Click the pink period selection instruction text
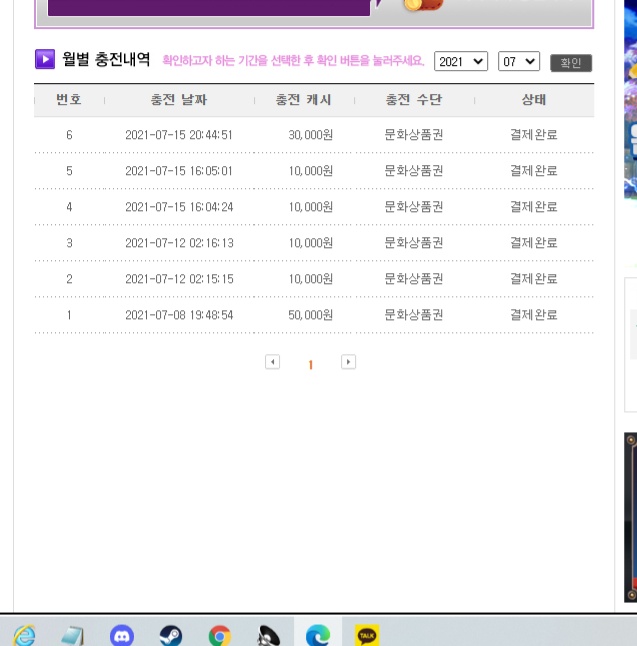637x646 pixels. [x=293, y=61]
